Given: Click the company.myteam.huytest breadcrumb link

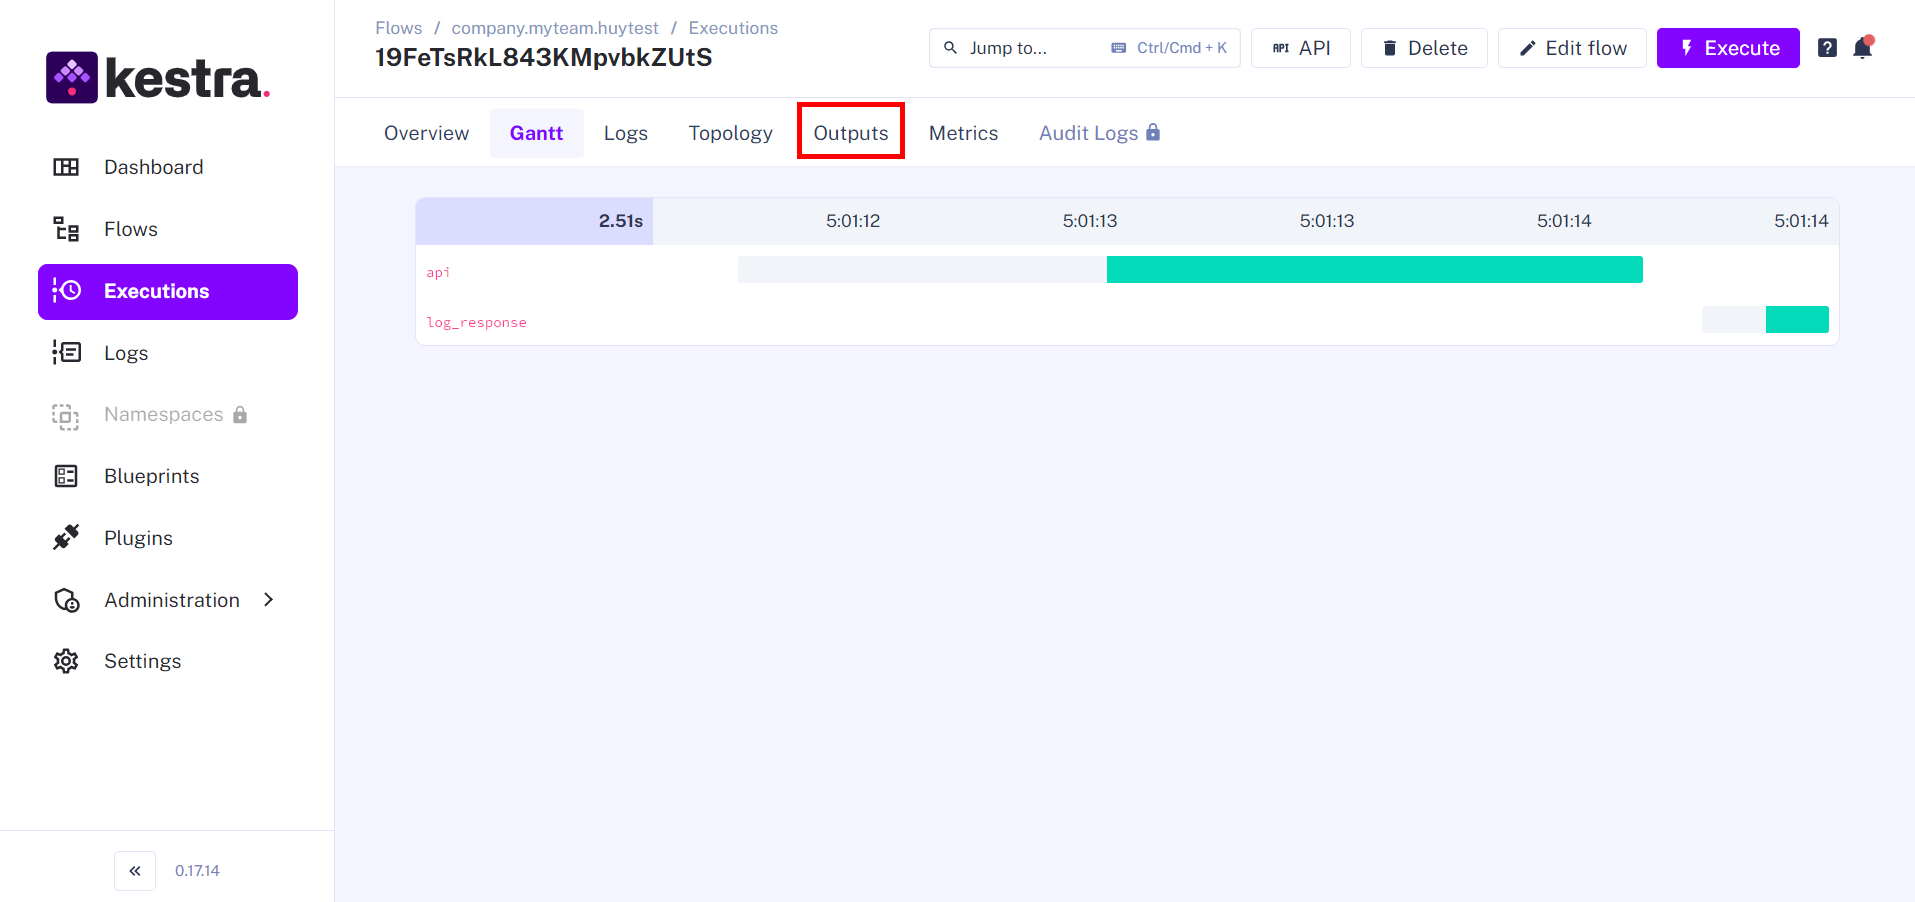Looking at the screenshot, I should pos(555,28).
